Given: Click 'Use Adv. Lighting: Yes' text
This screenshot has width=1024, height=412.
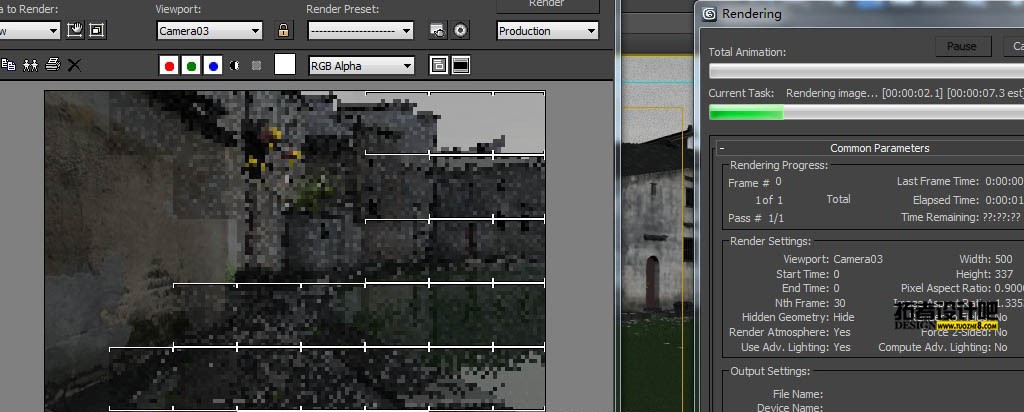Looking at the screenshot, I should (x=795, y=347).
